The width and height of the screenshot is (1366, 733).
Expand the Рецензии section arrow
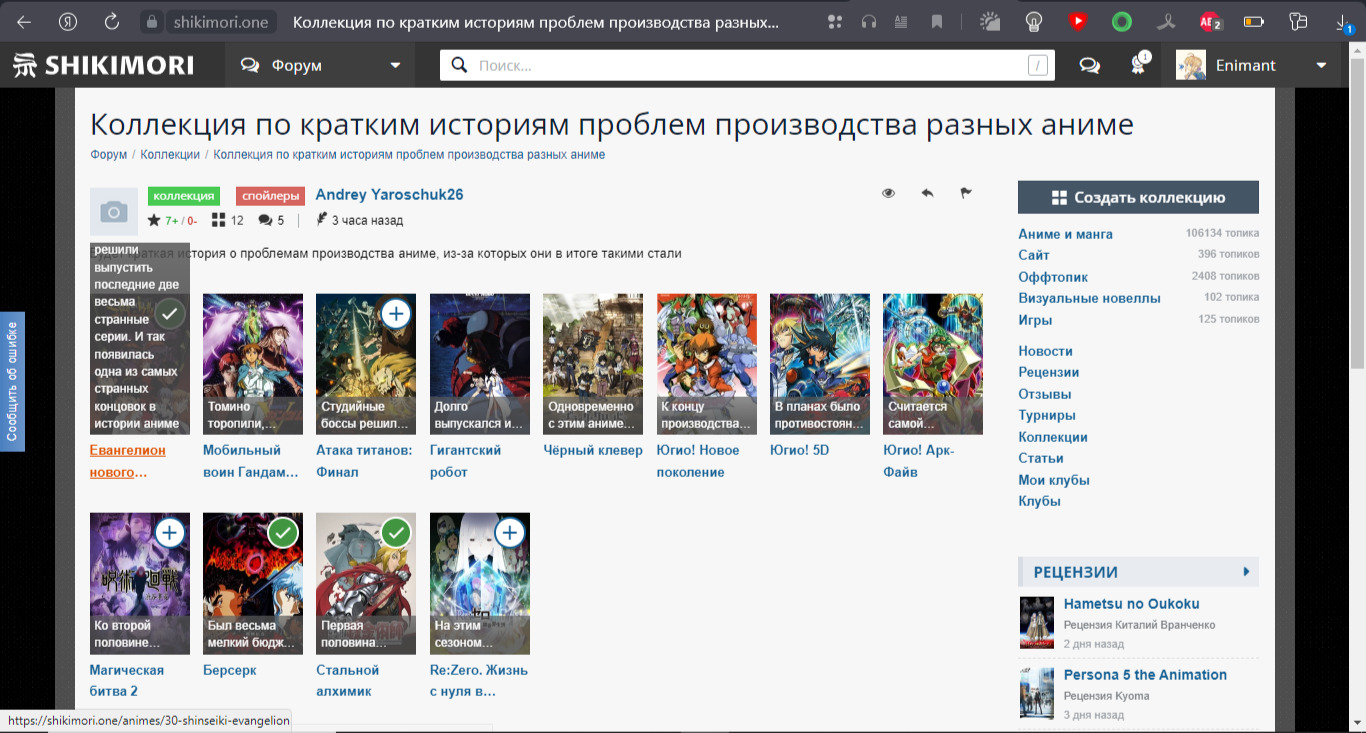tap(1246, 572)
